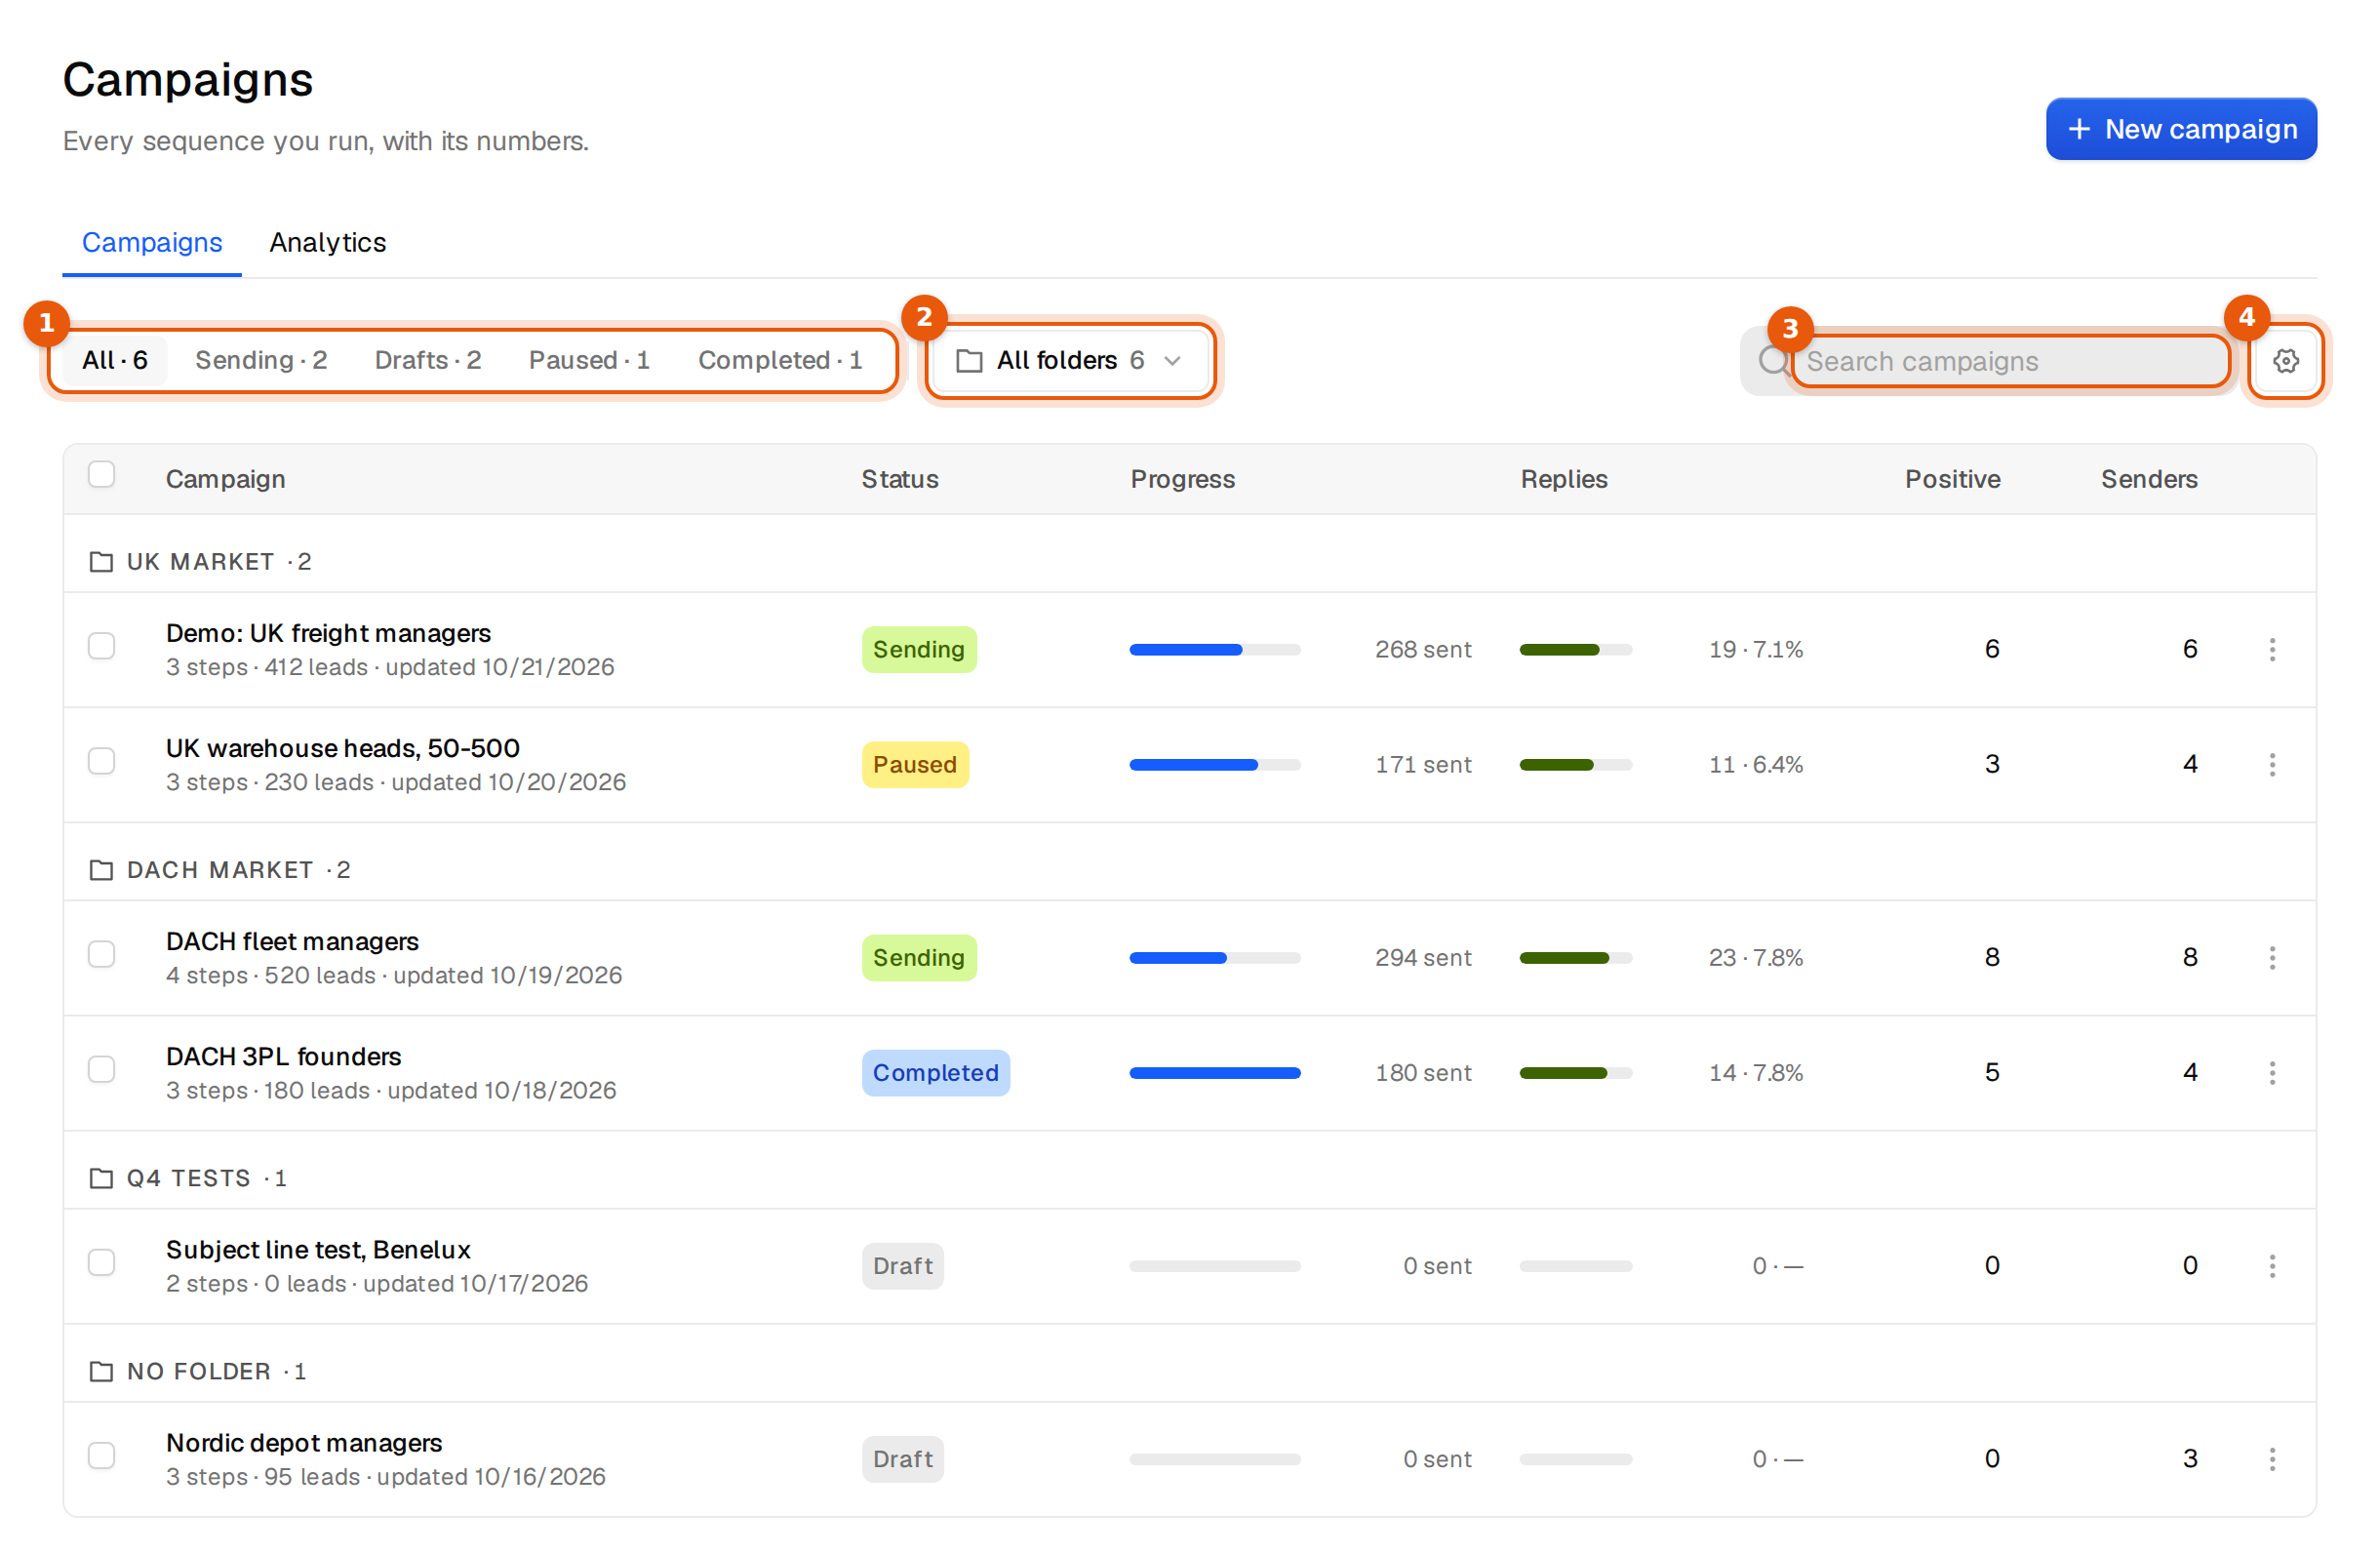Click folder icon in All folders selector
Viewport: 2380px width, 1555px height.
[969, 361]
